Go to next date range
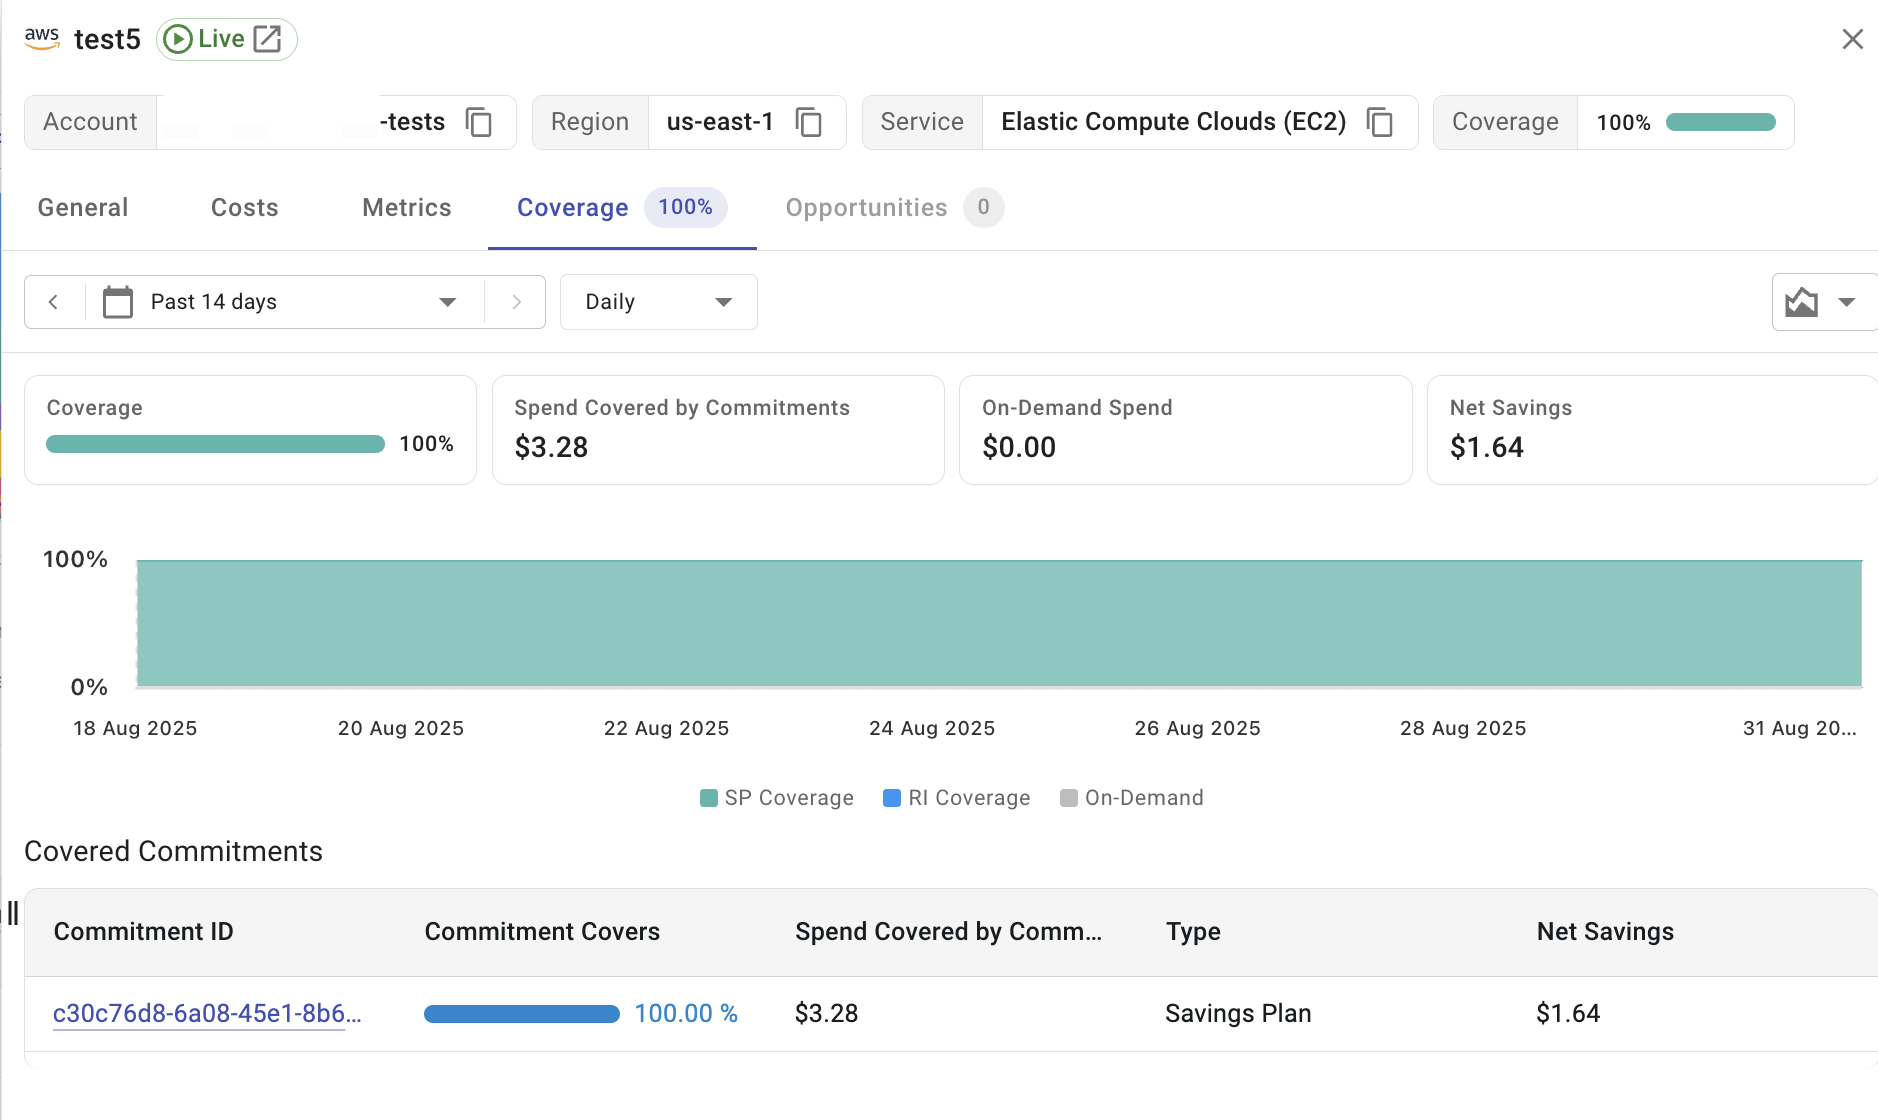 tap(516, 302)
